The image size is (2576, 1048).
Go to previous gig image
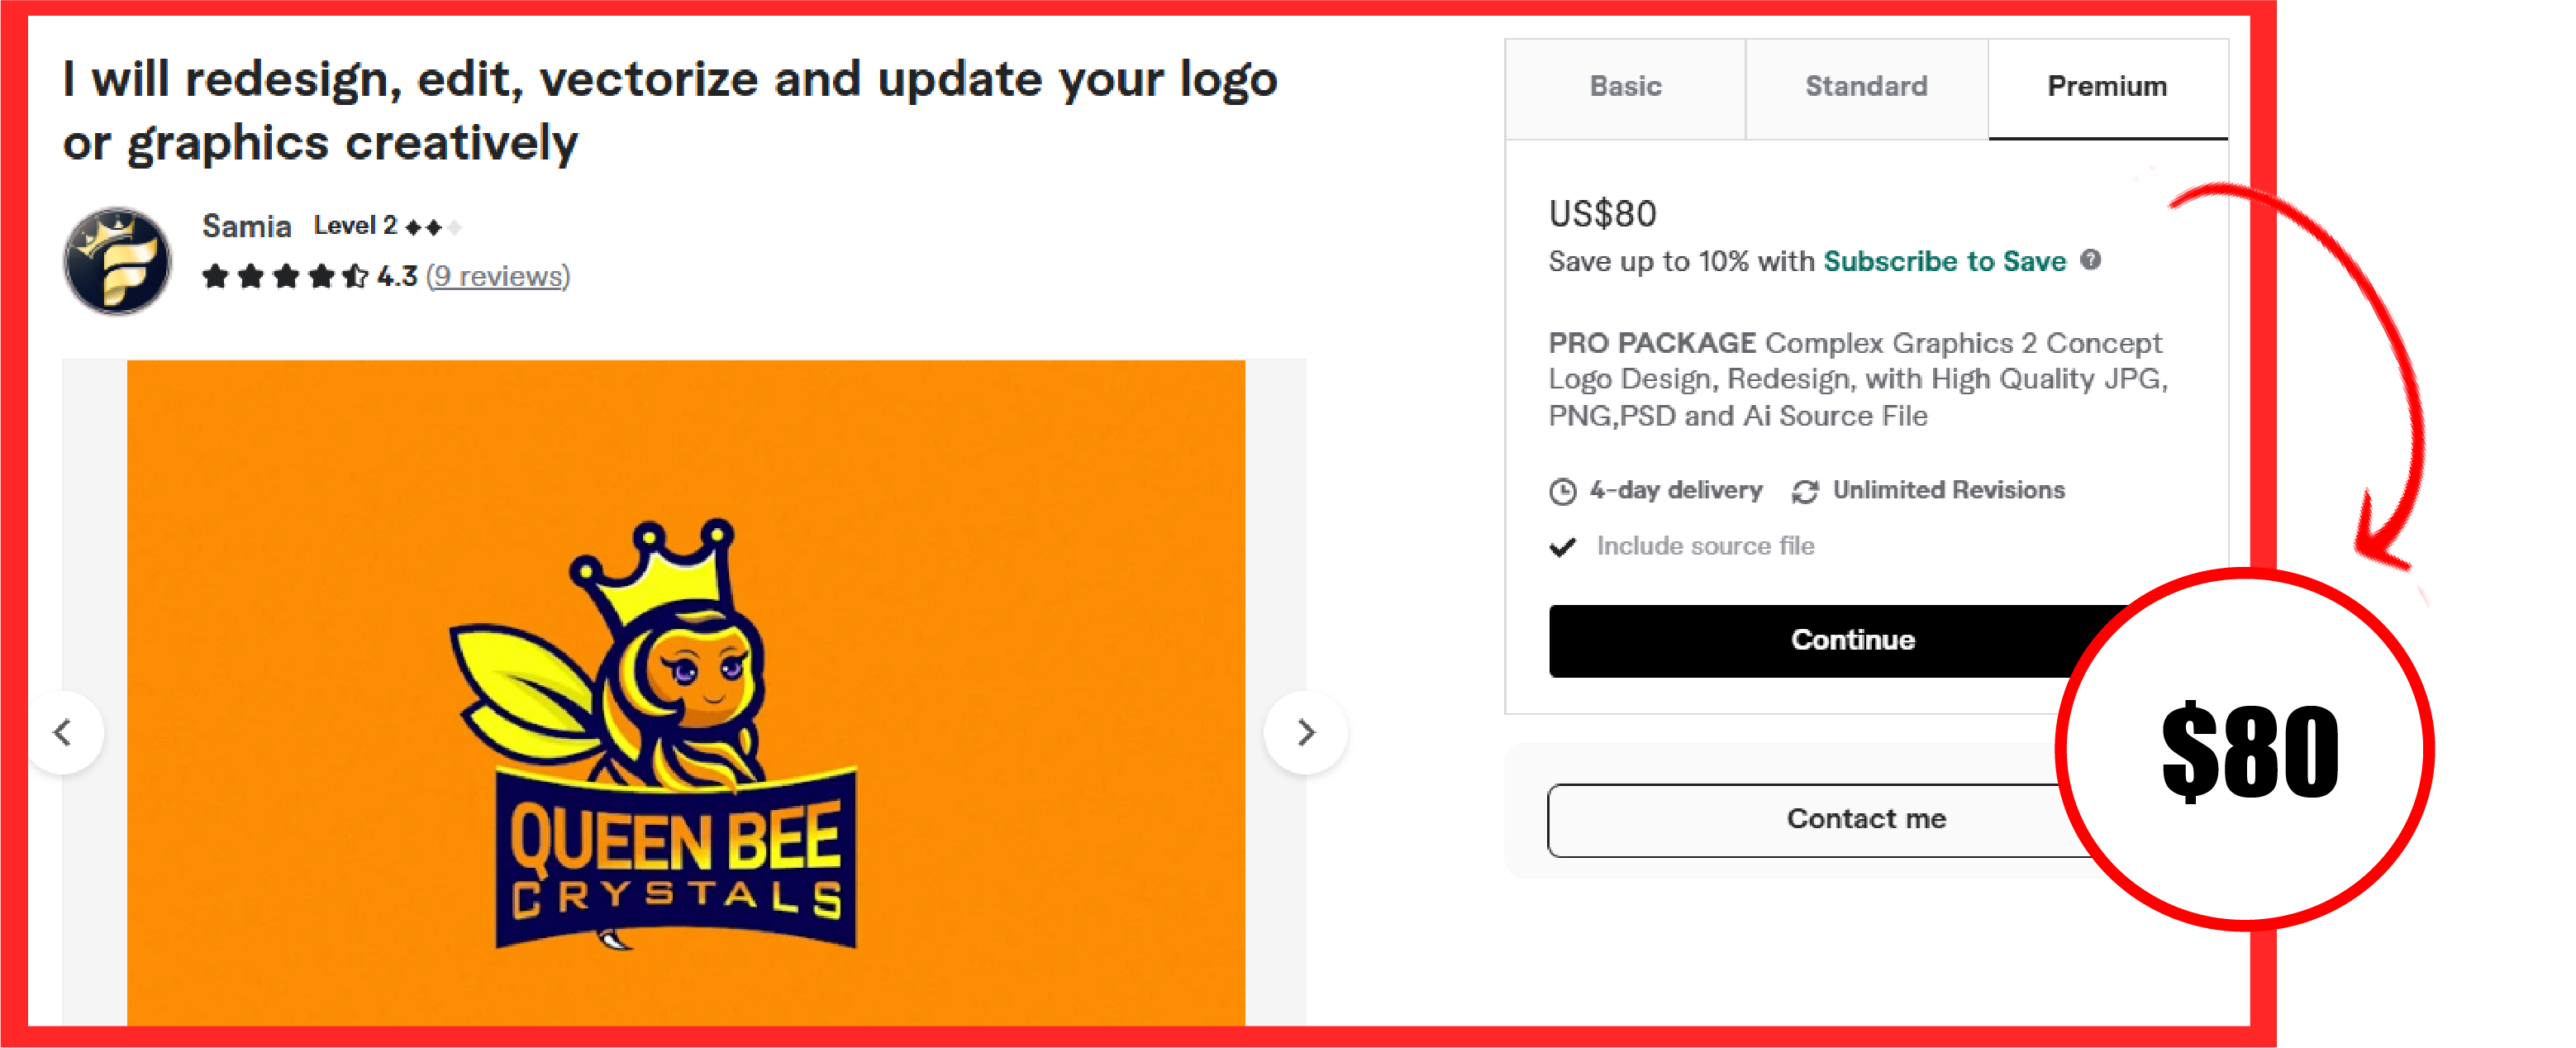64,732
